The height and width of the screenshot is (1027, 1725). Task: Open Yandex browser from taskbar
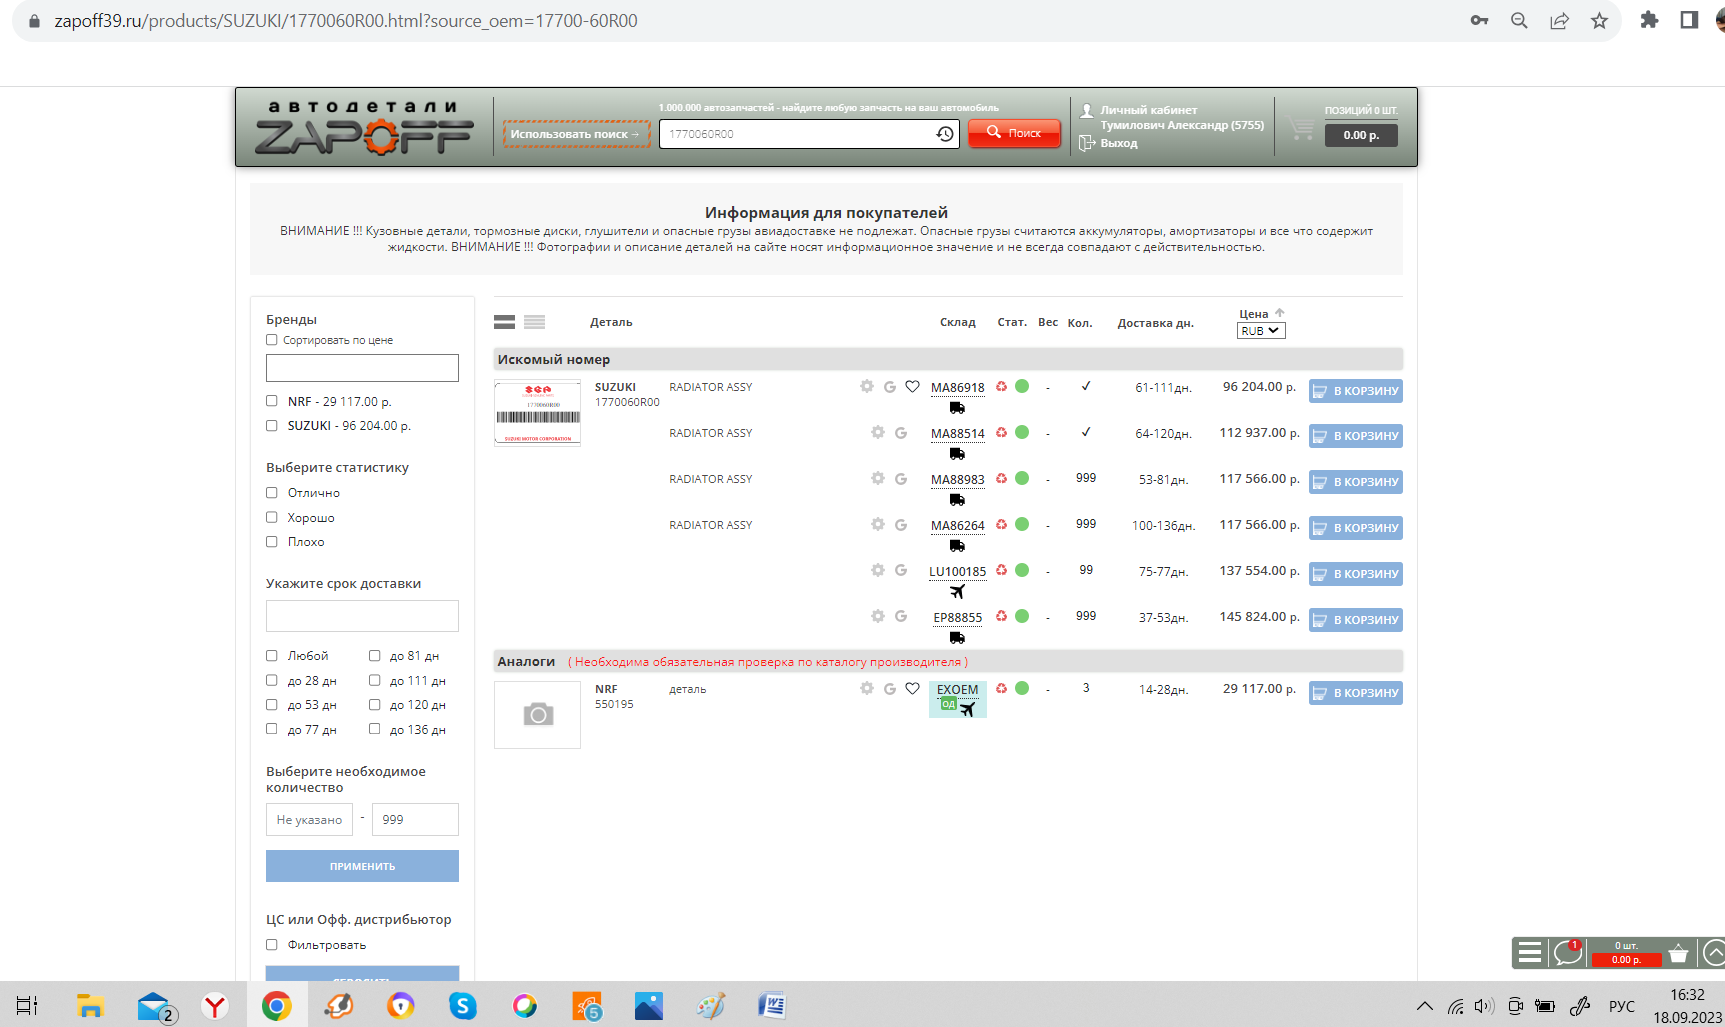(215, 1006)
